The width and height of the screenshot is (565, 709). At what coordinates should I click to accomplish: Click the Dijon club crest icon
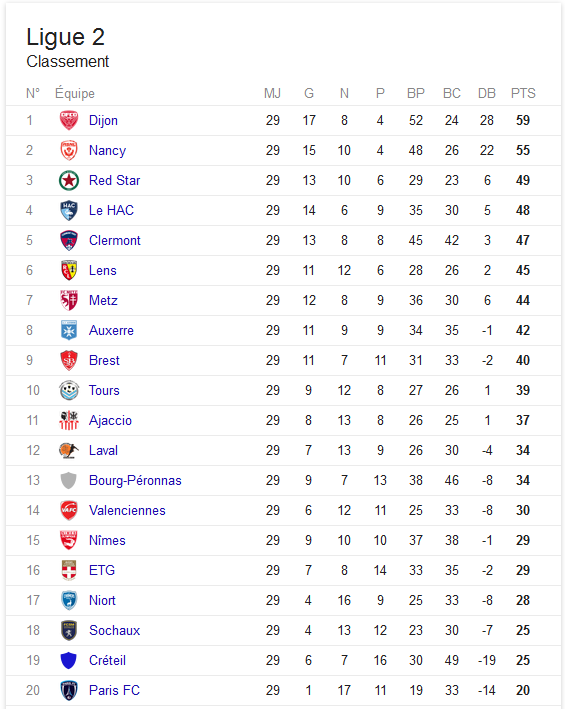click(x=69, y=120)
